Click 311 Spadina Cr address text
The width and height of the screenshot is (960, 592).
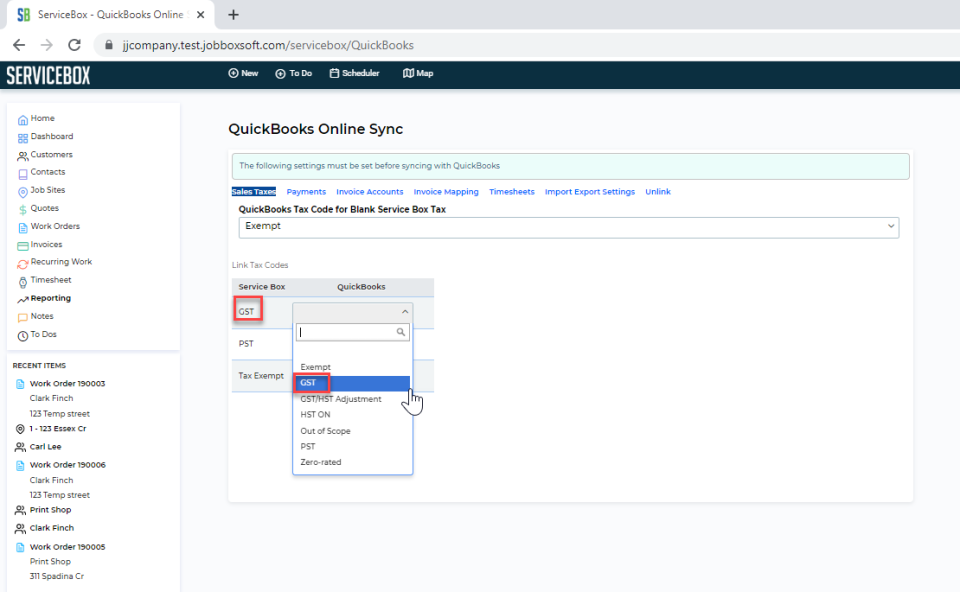[x=56, y=576]
